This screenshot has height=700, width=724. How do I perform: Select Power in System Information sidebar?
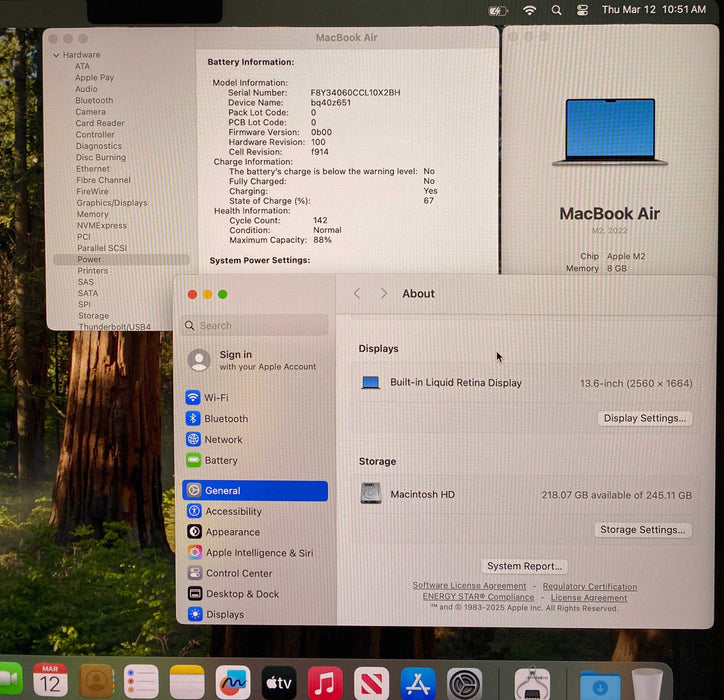[x=121, y=259]
